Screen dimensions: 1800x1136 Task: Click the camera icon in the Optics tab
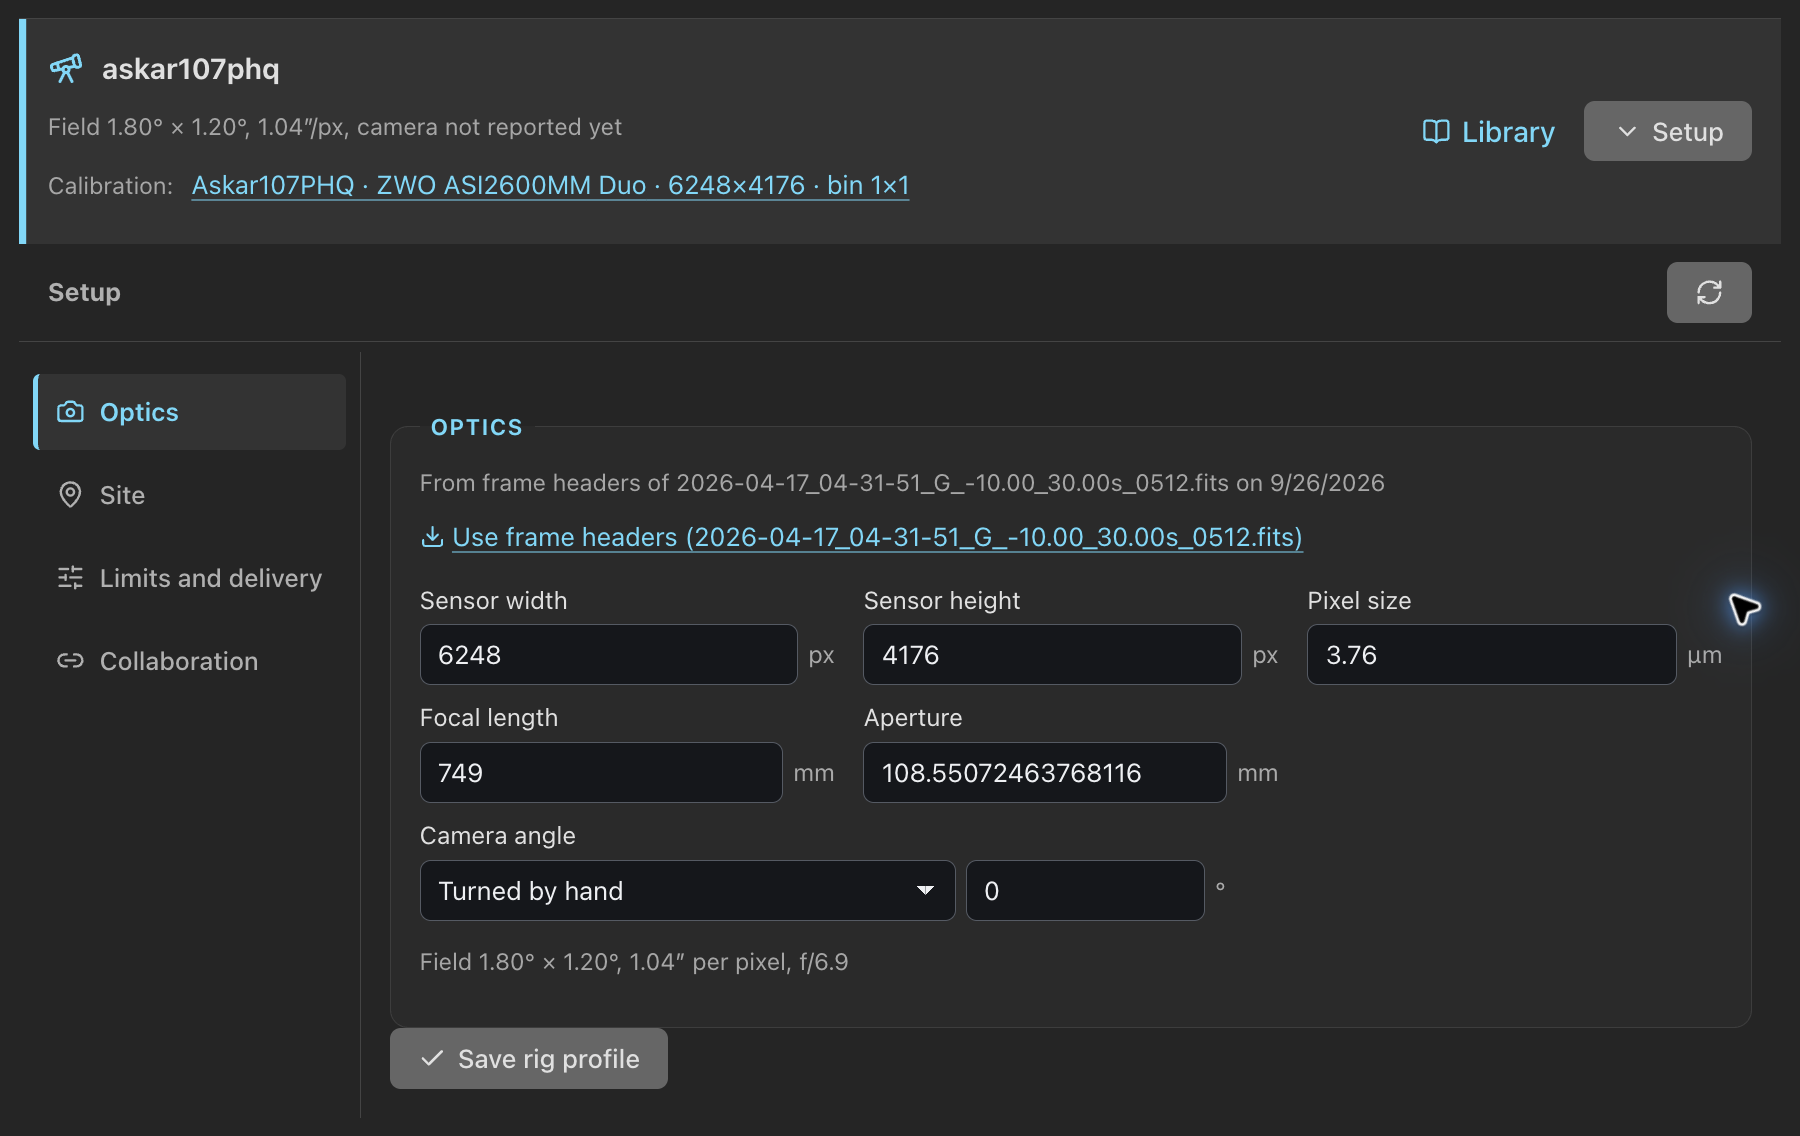[70, 412]
